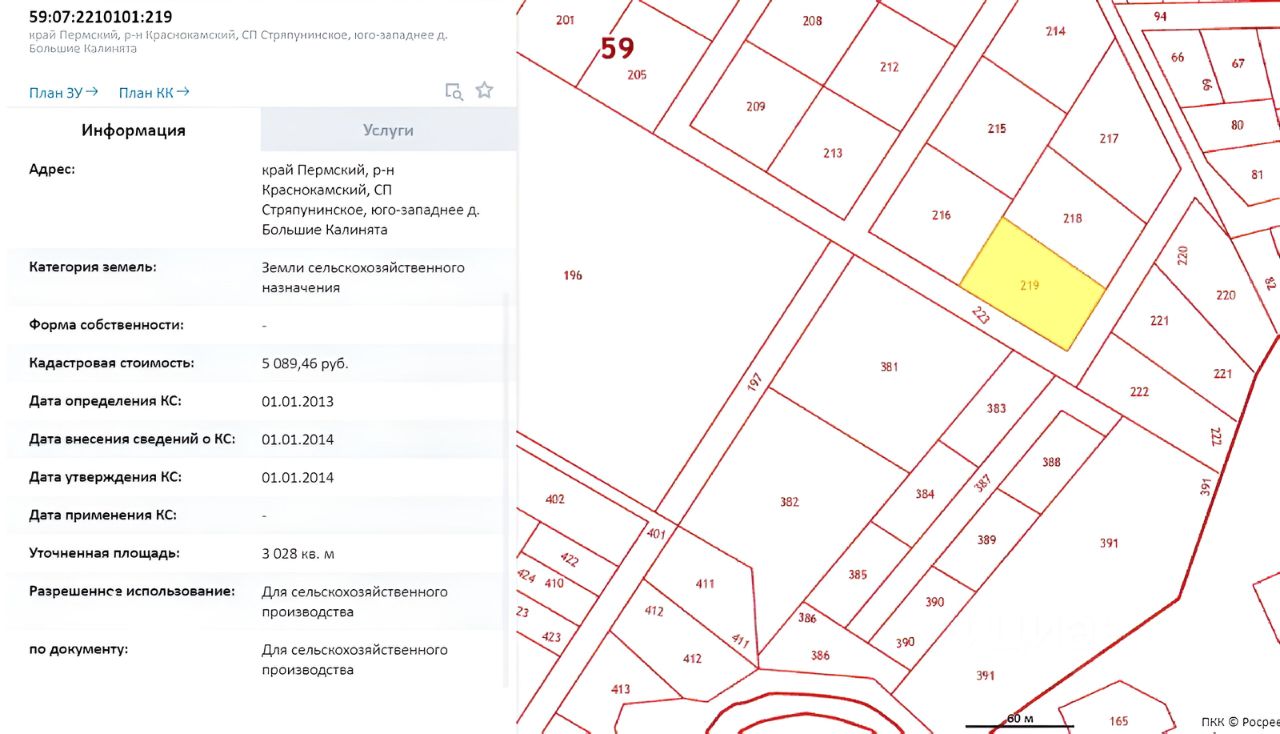Viewport: 1280px width, 734px height.
Task: Click the date in the Дата внесения сведений row
Action: 298,439
